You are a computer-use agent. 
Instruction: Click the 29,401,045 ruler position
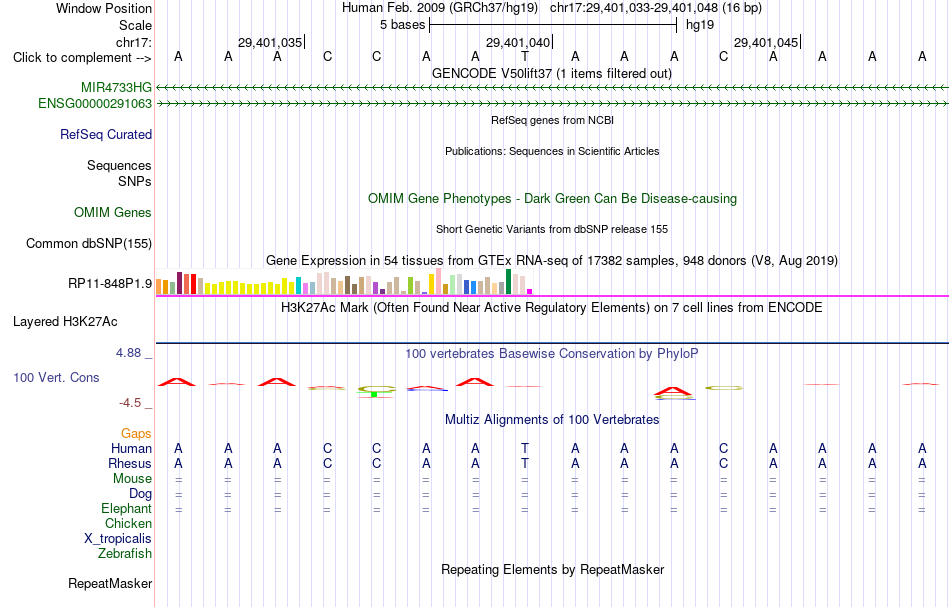coord(766,42)
